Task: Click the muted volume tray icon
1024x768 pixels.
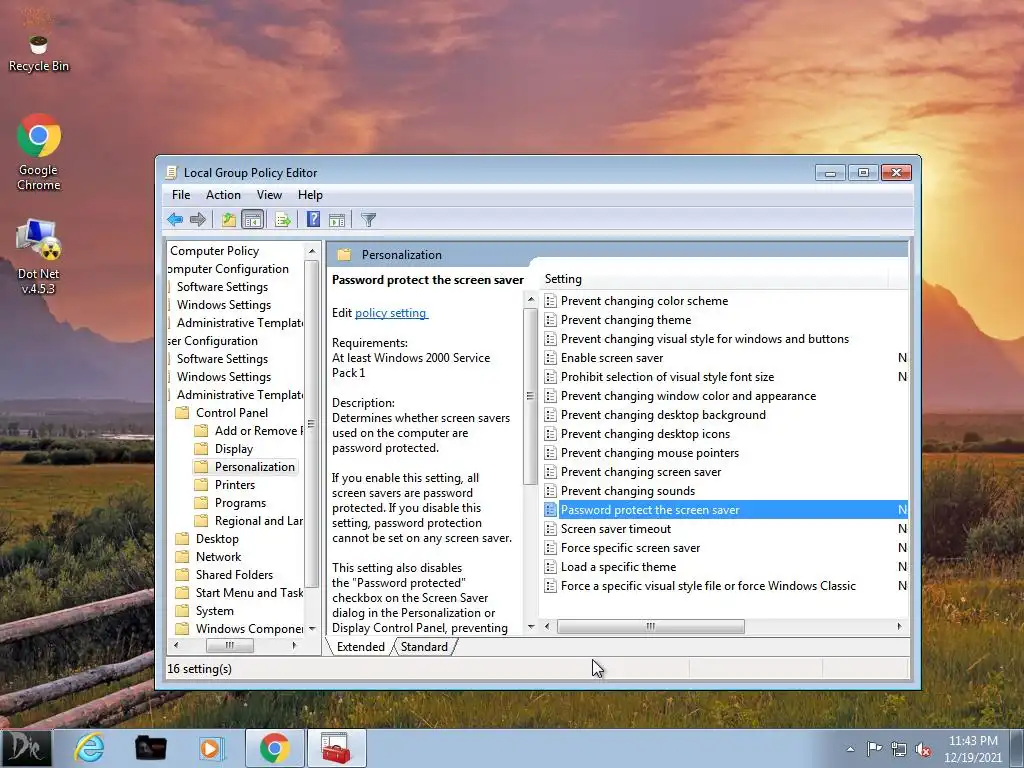Action: click(923, 749)
